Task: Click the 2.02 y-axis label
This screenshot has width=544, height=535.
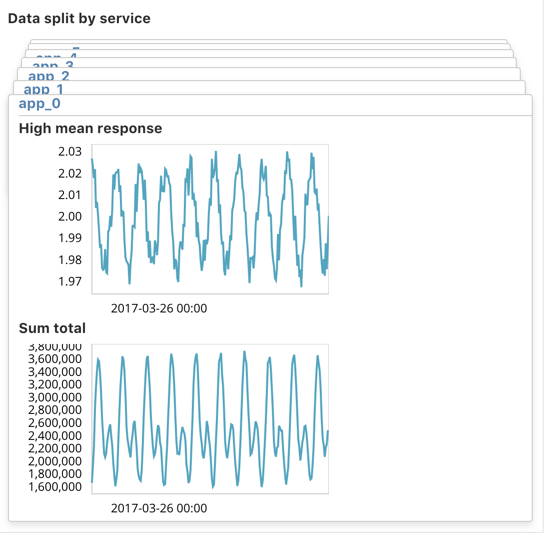Action: 70,173
